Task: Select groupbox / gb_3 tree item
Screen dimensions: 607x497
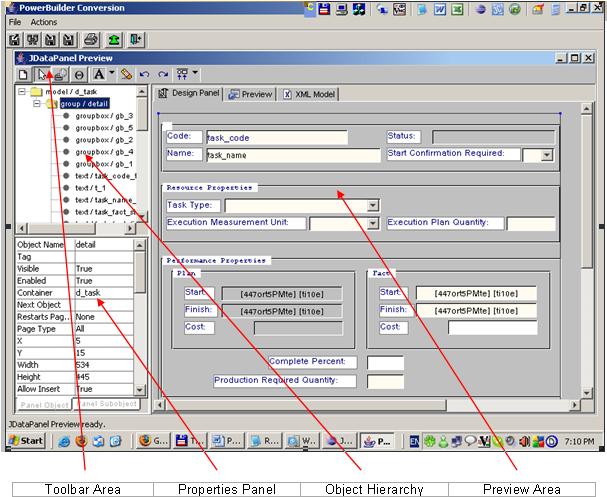Action: (x=104, y=116)
